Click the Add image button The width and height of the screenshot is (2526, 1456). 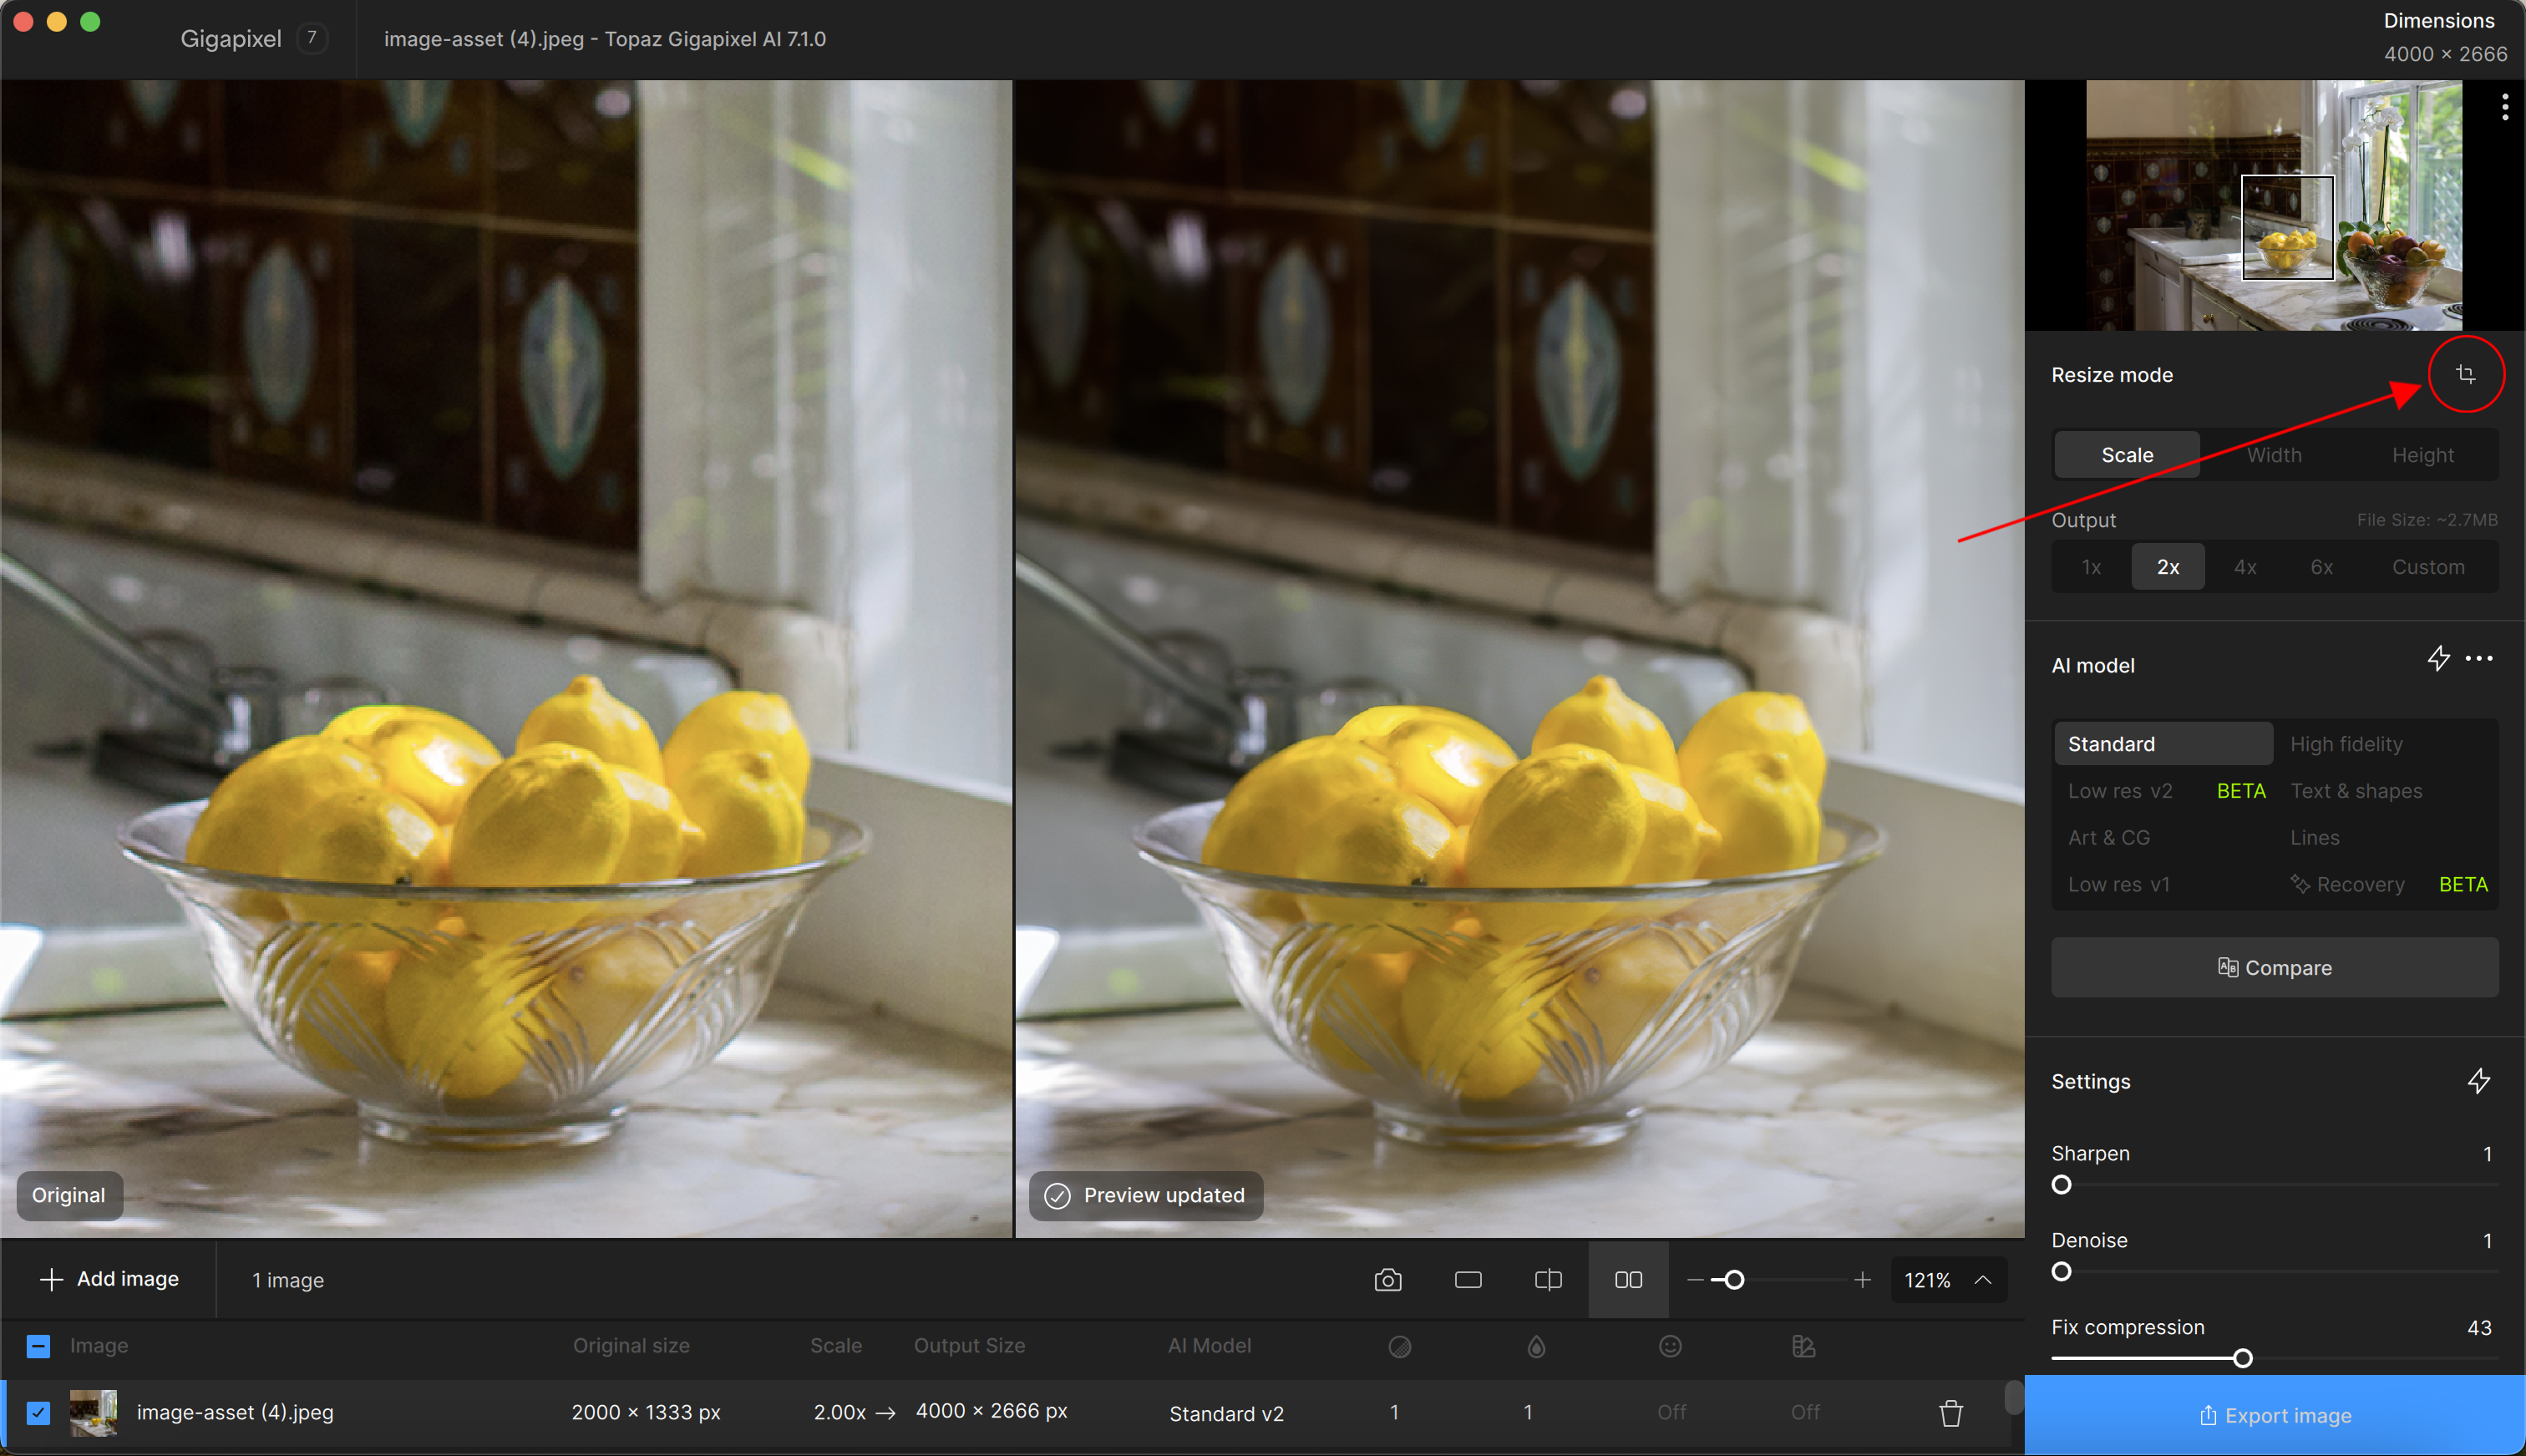point(109,1279)
